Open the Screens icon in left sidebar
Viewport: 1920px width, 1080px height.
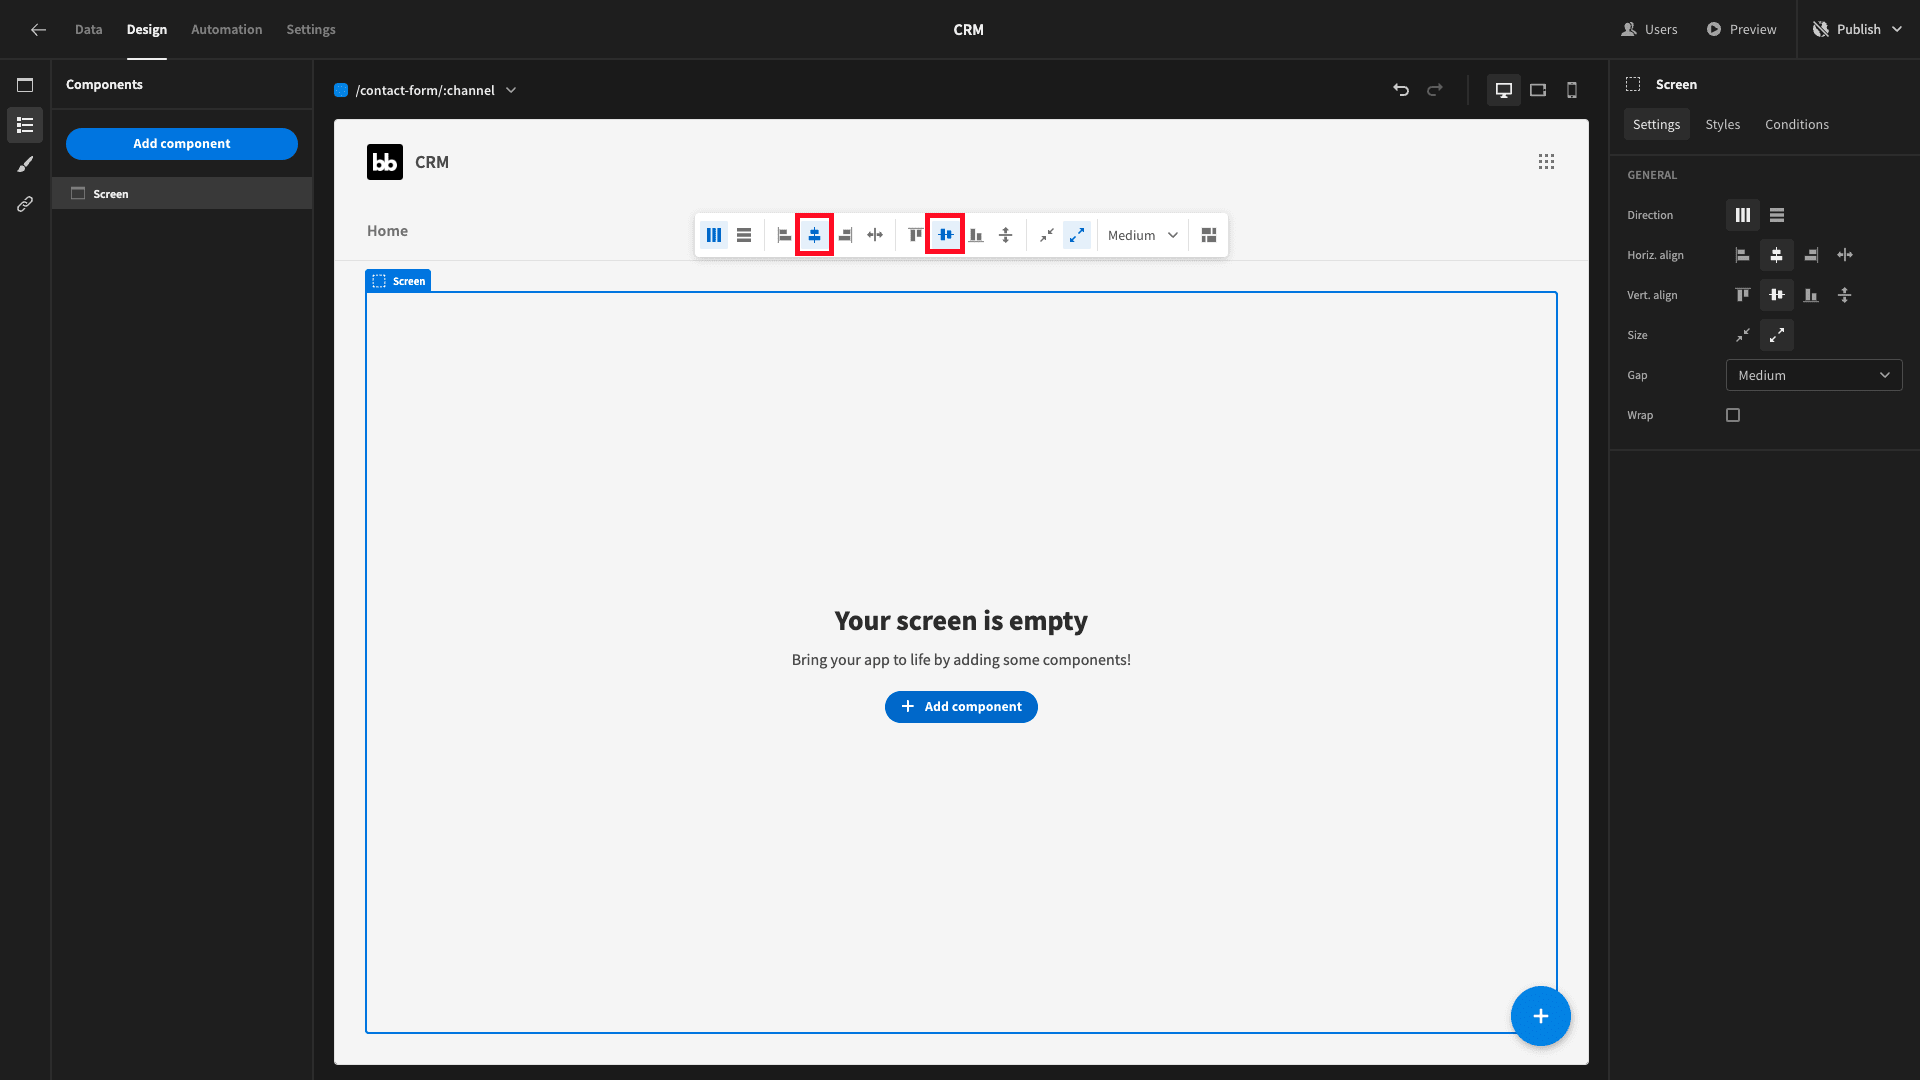pos(25,85)
